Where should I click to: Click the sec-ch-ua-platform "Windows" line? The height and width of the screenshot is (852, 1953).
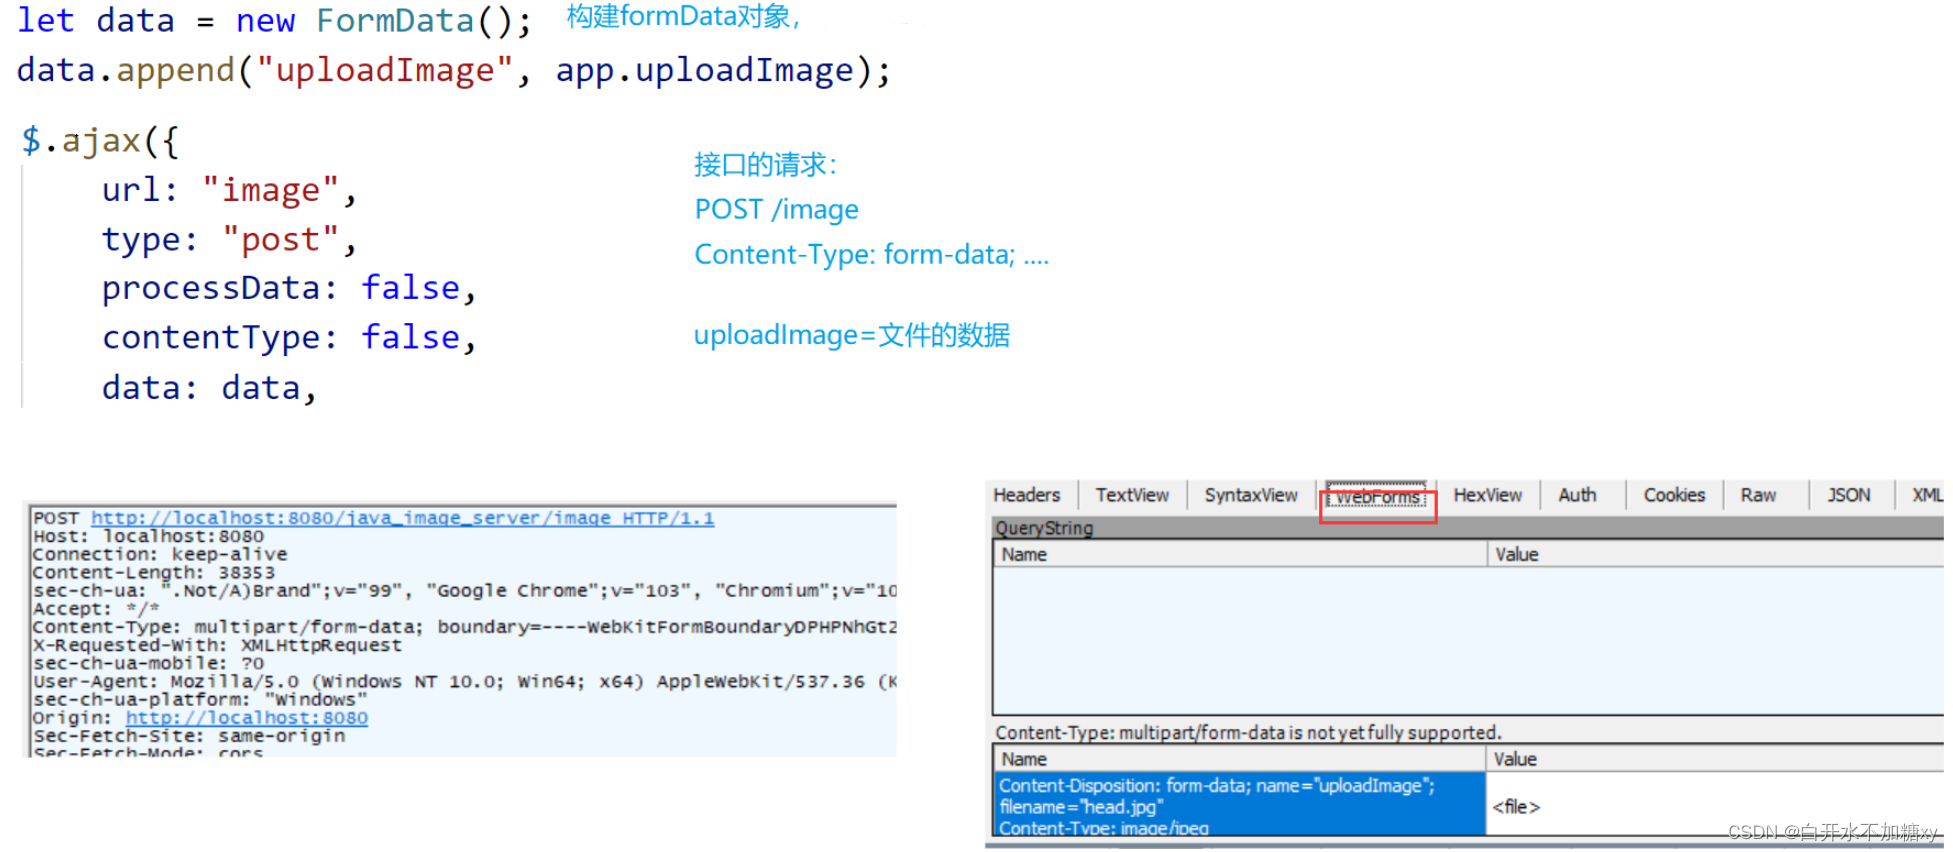[x=200, y=700]
